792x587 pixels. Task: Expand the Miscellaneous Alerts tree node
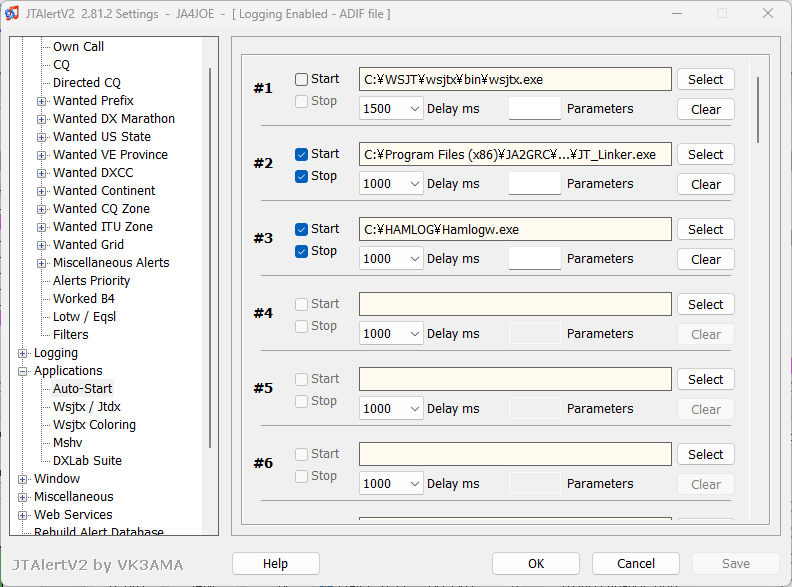[x=41, y=263]
